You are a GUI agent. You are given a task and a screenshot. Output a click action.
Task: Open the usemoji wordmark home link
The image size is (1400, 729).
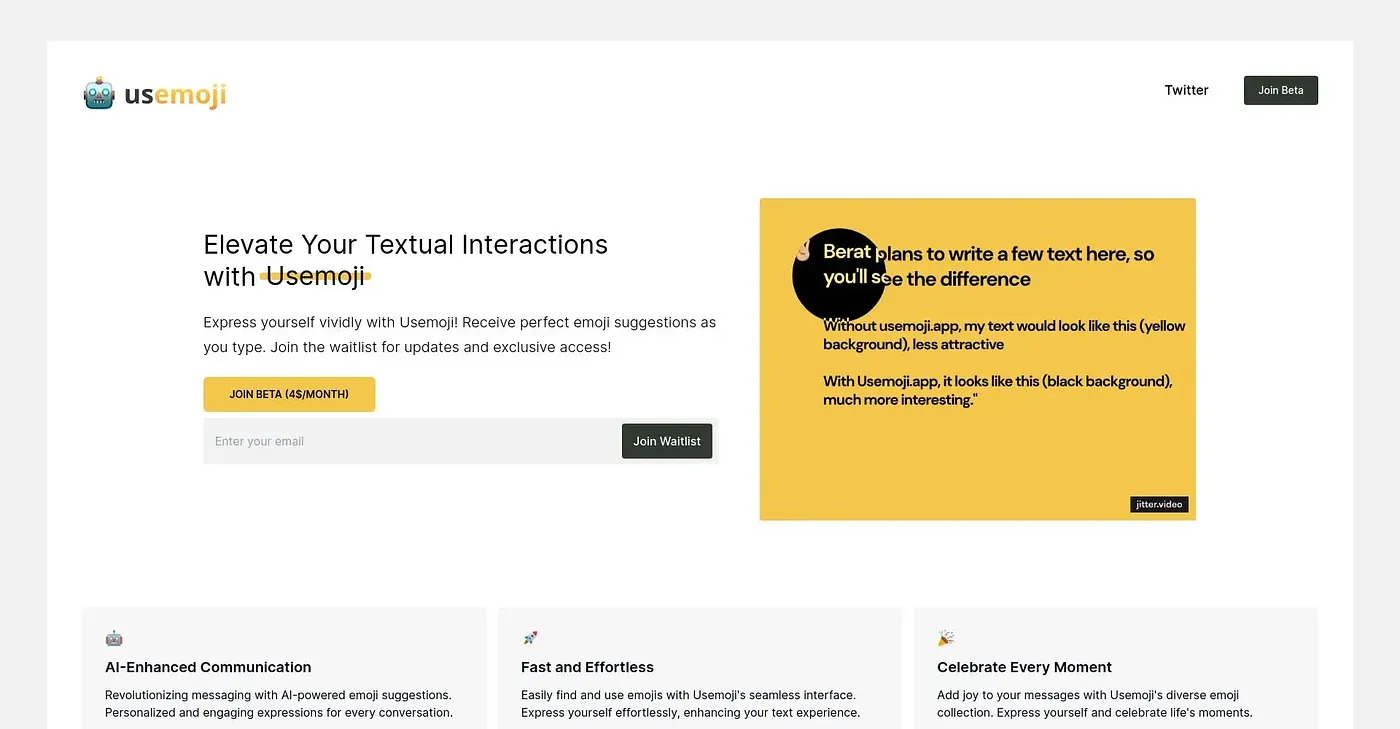tap(175, 95)
